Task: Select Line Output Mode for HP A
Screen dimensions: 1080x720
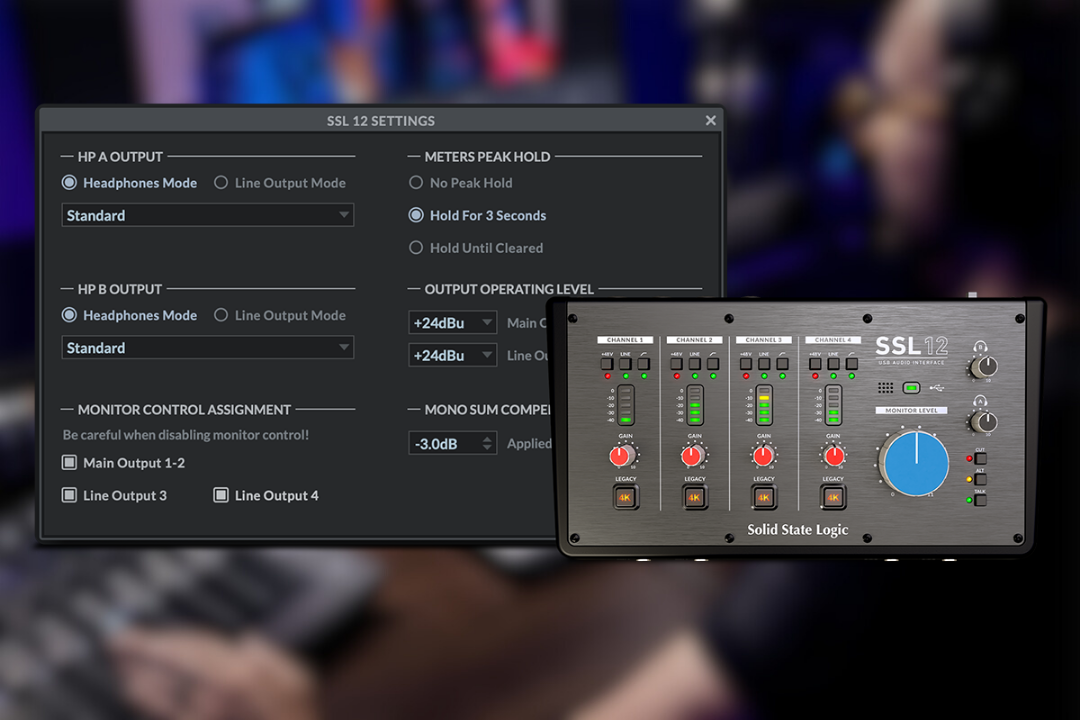Action: coord(221,183)
